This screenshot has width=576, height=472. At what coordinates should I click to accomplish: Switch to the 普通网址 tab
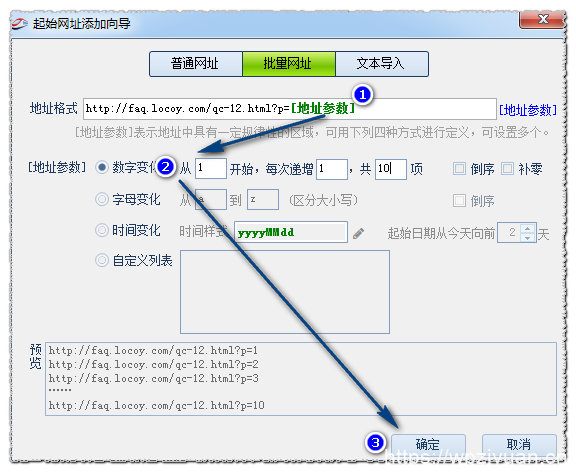[196, 64]
